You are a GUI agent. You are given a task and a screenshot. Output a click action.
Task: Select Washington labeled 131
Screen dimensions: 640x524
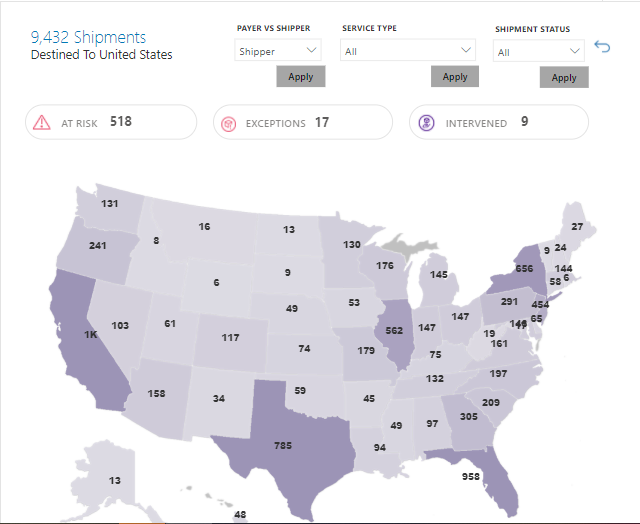coord(110,206)
